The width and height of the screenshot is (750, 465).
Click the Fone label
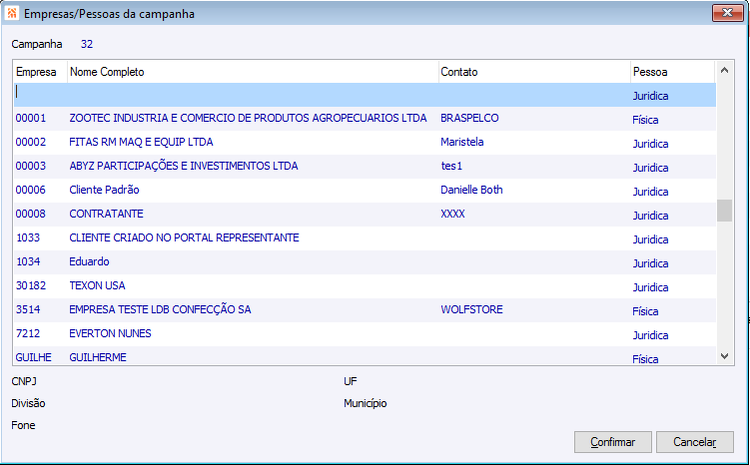[23, 425]
